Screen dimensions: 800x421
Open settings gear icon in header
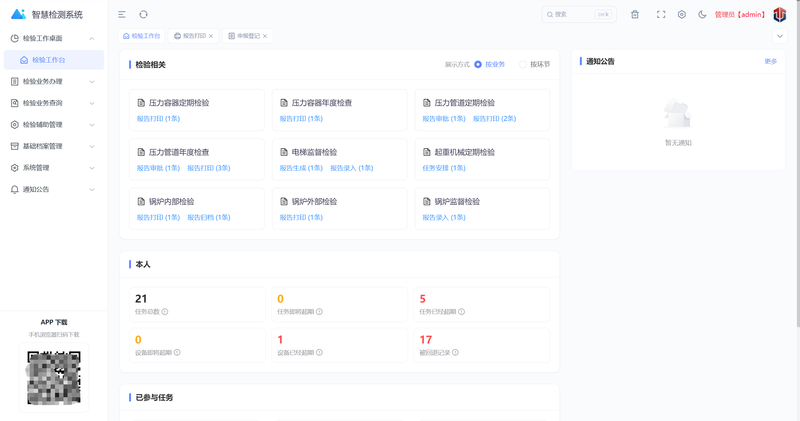[682, 14]
